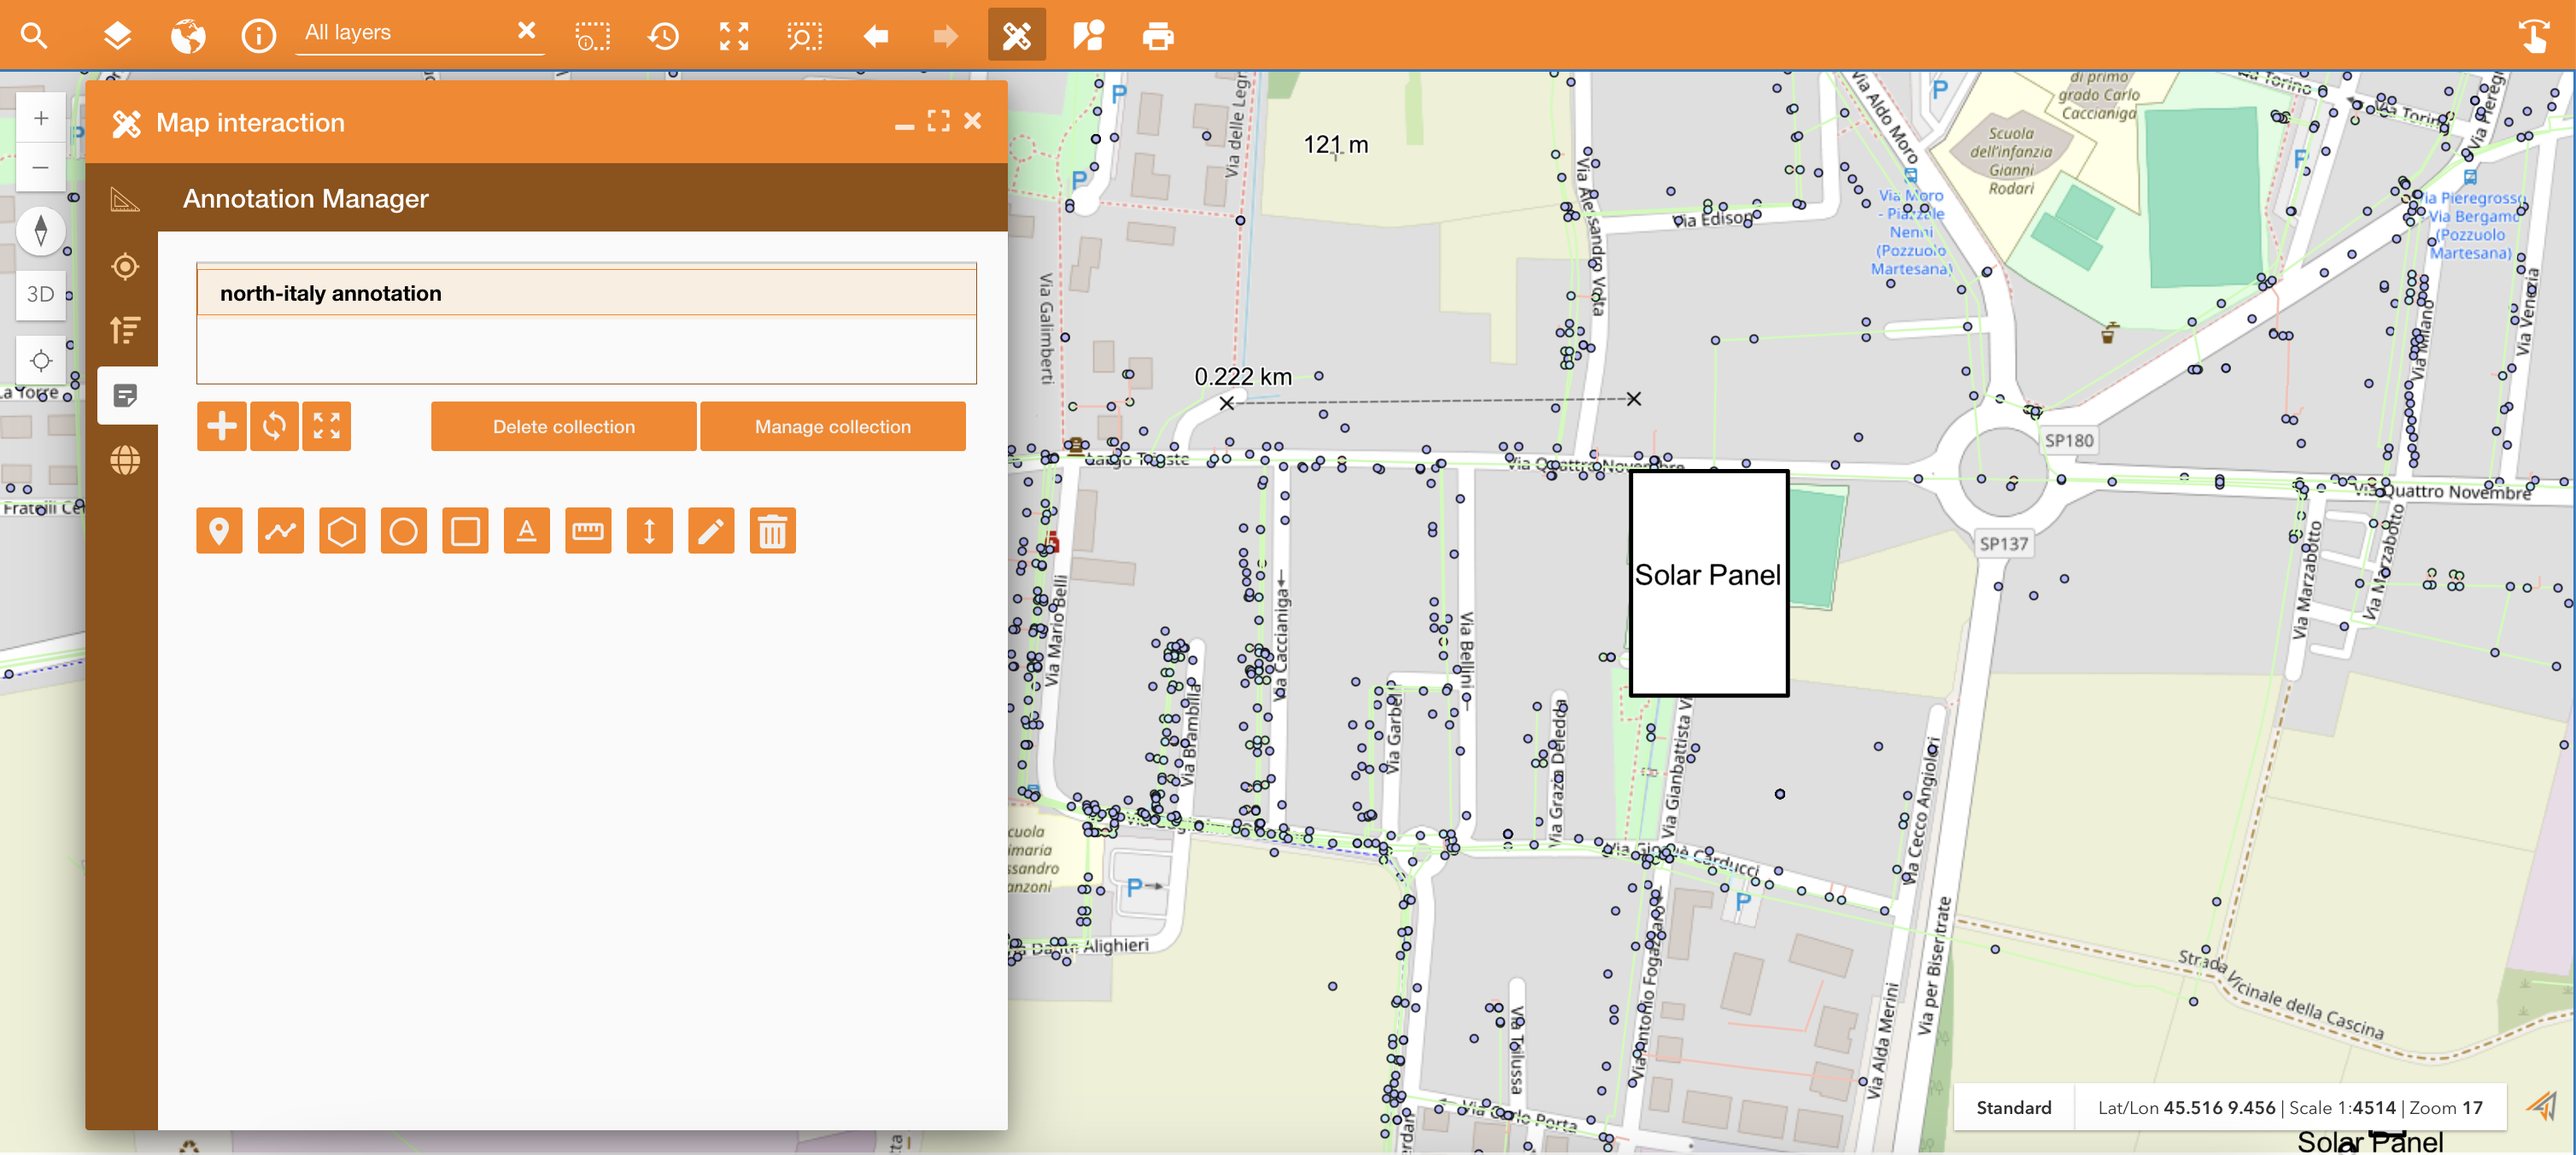This screenshot has height=1155, width=2576.
Task: Click the print icon
Action: pos(1158,36)
